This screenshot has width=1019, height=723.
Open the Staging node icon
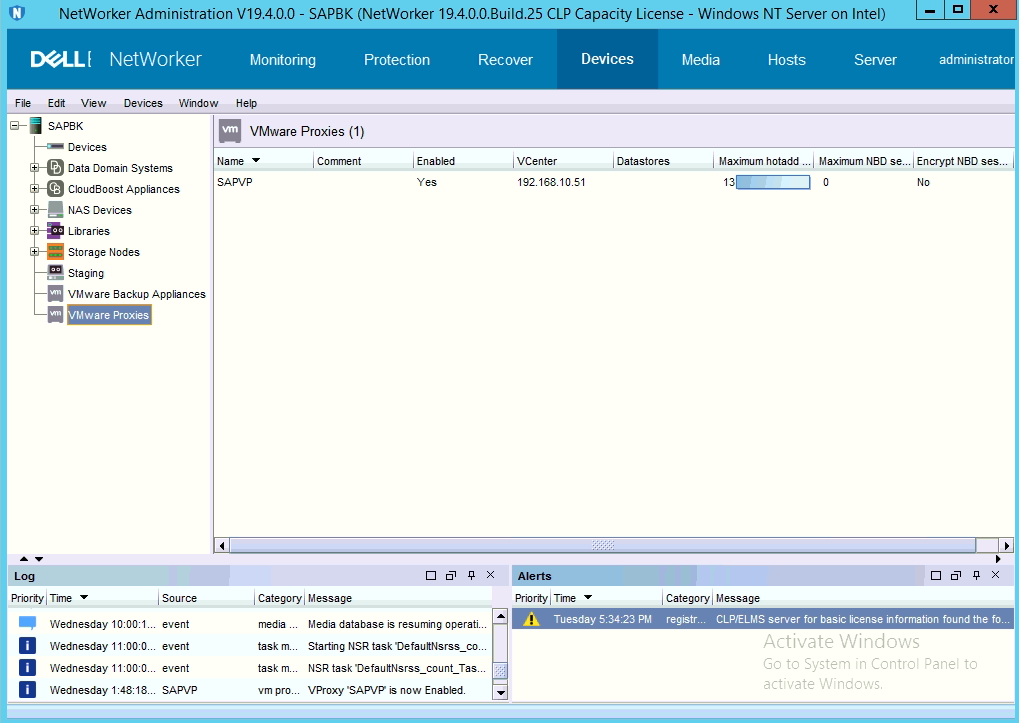click(56, 273)
